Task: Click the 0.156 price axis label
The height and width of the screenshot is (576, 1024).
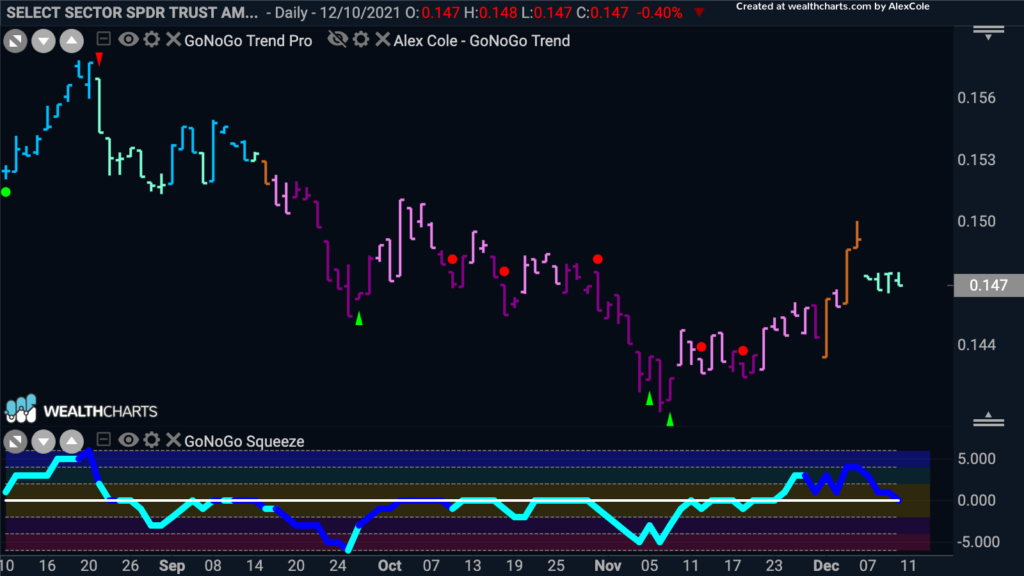Action: click(976, 98)
